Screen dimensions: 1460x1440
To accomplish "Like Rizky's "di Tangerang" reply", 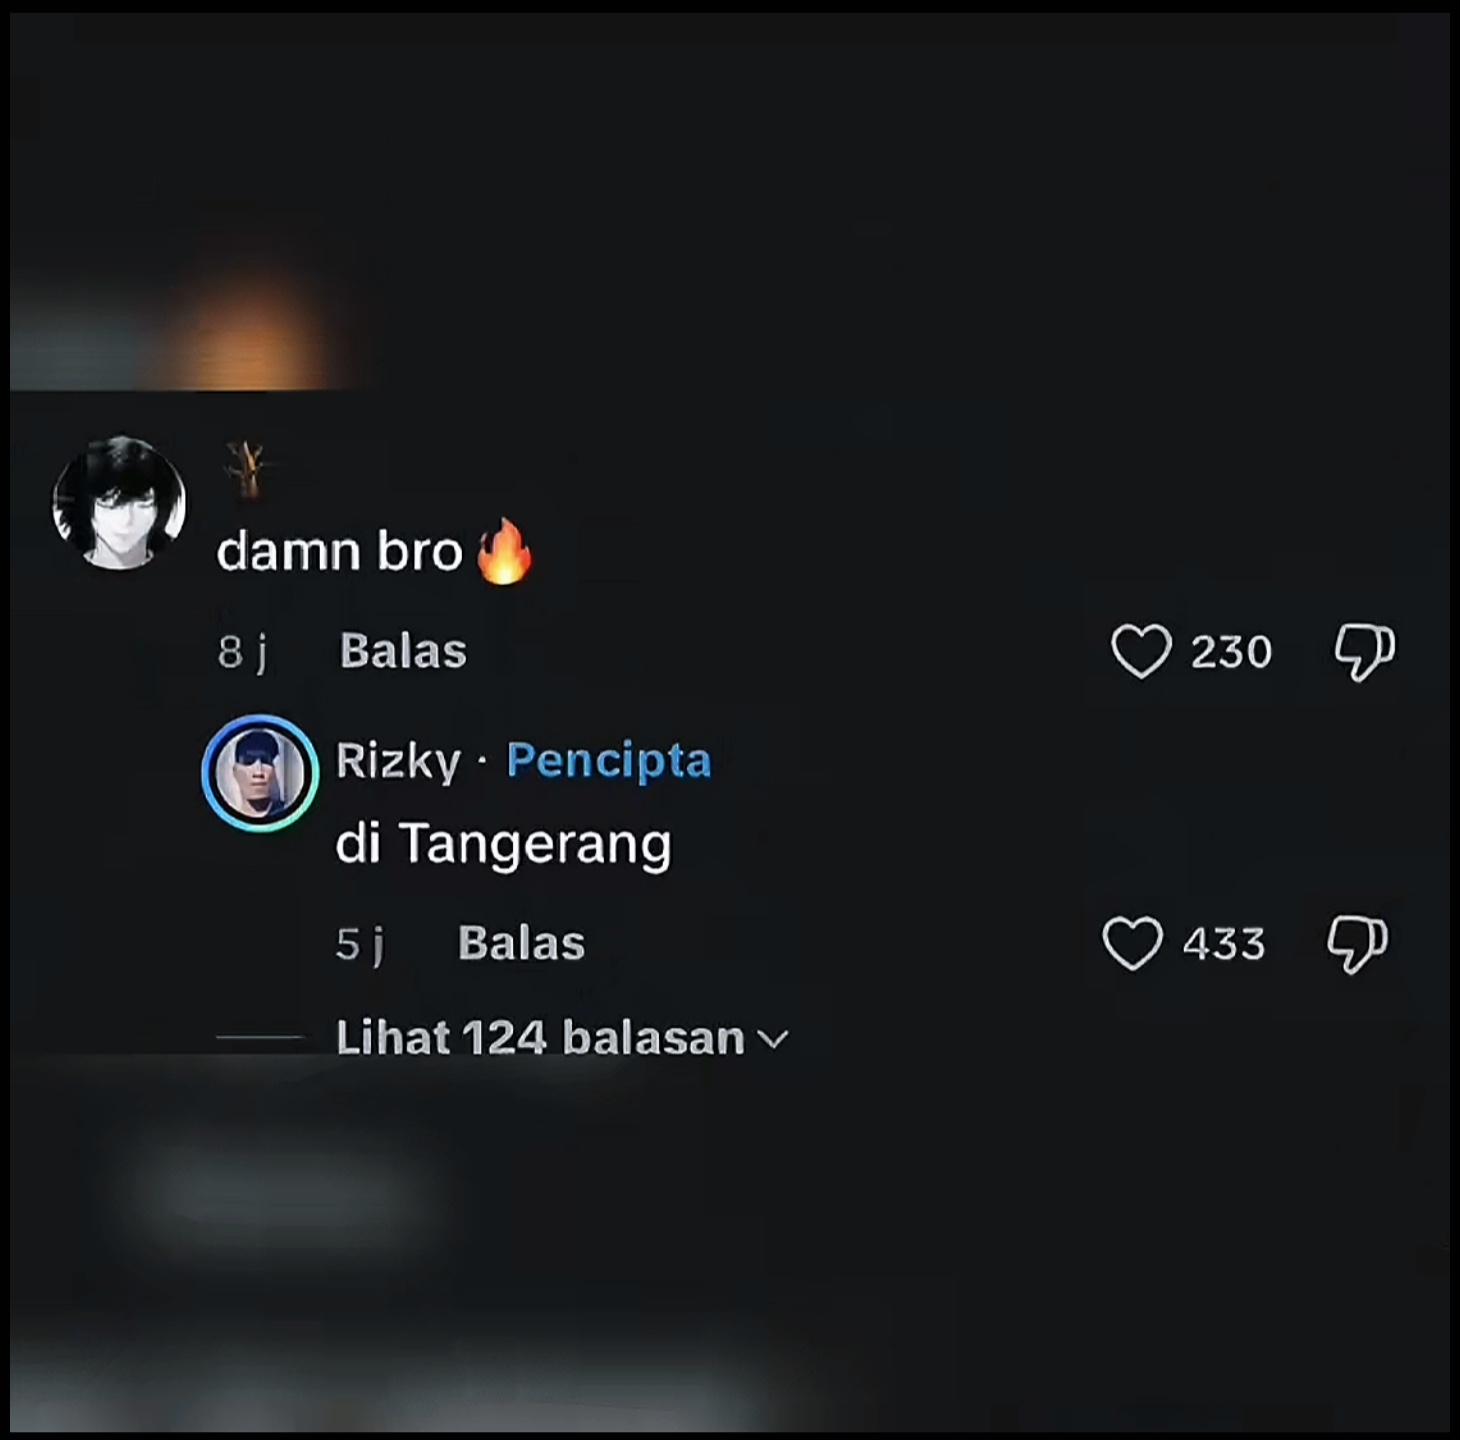I will pos(1133,944).
